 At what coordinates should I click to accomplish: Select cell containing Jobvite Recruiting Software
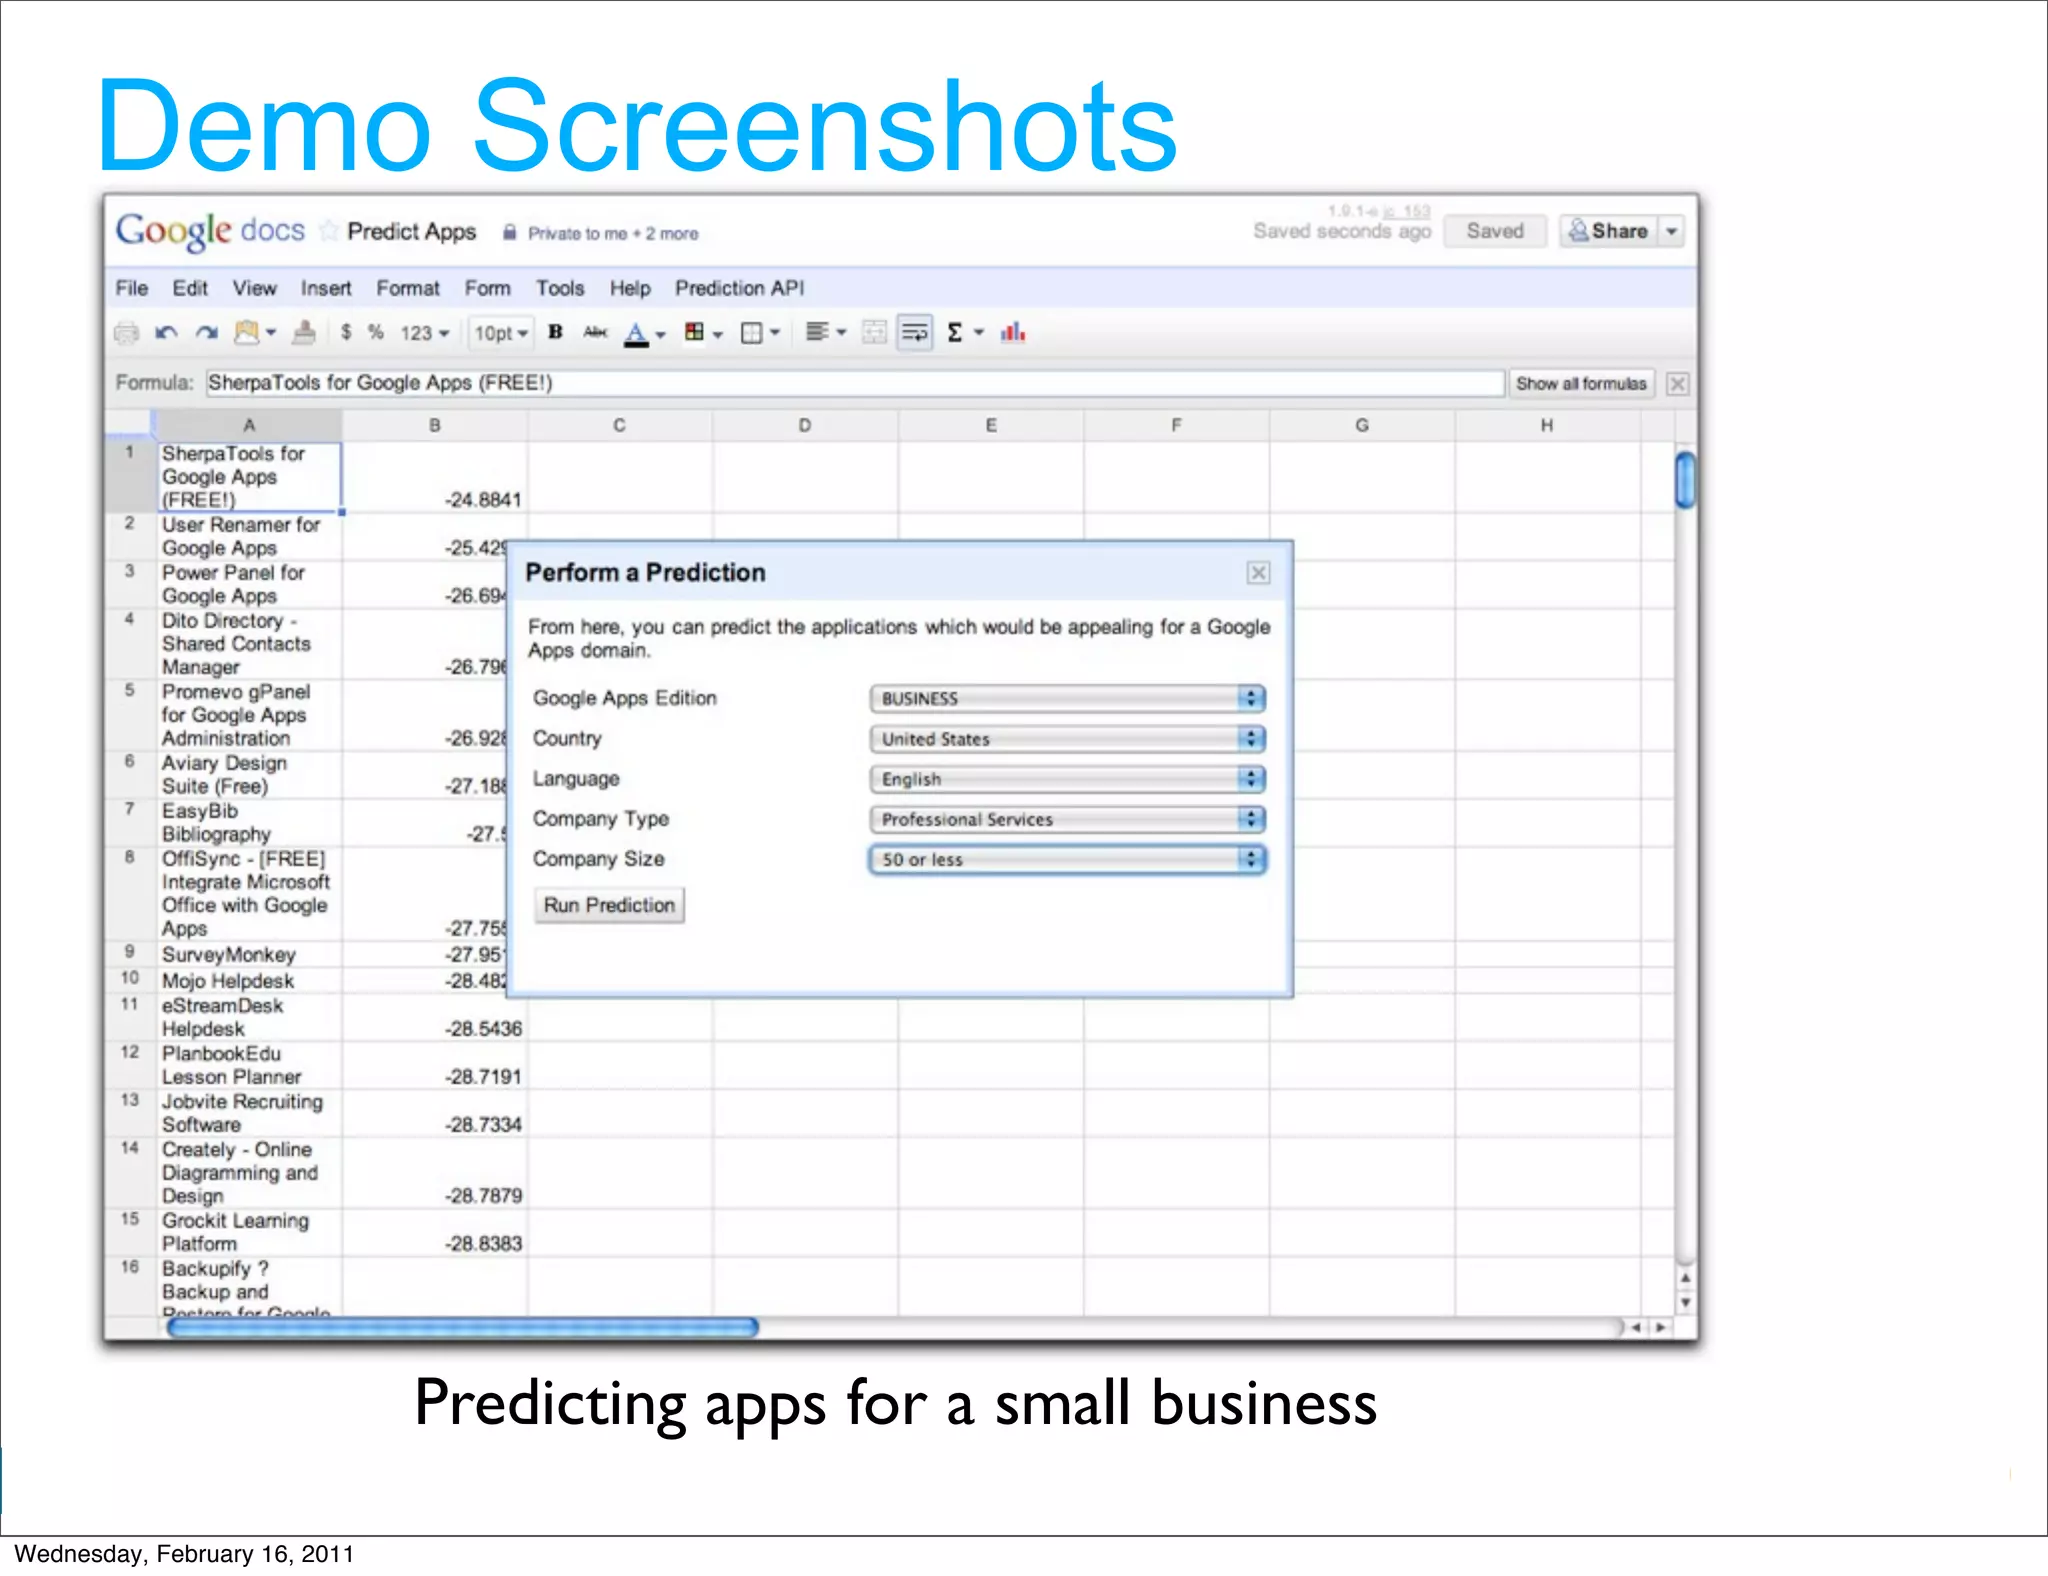[250, 1113]
